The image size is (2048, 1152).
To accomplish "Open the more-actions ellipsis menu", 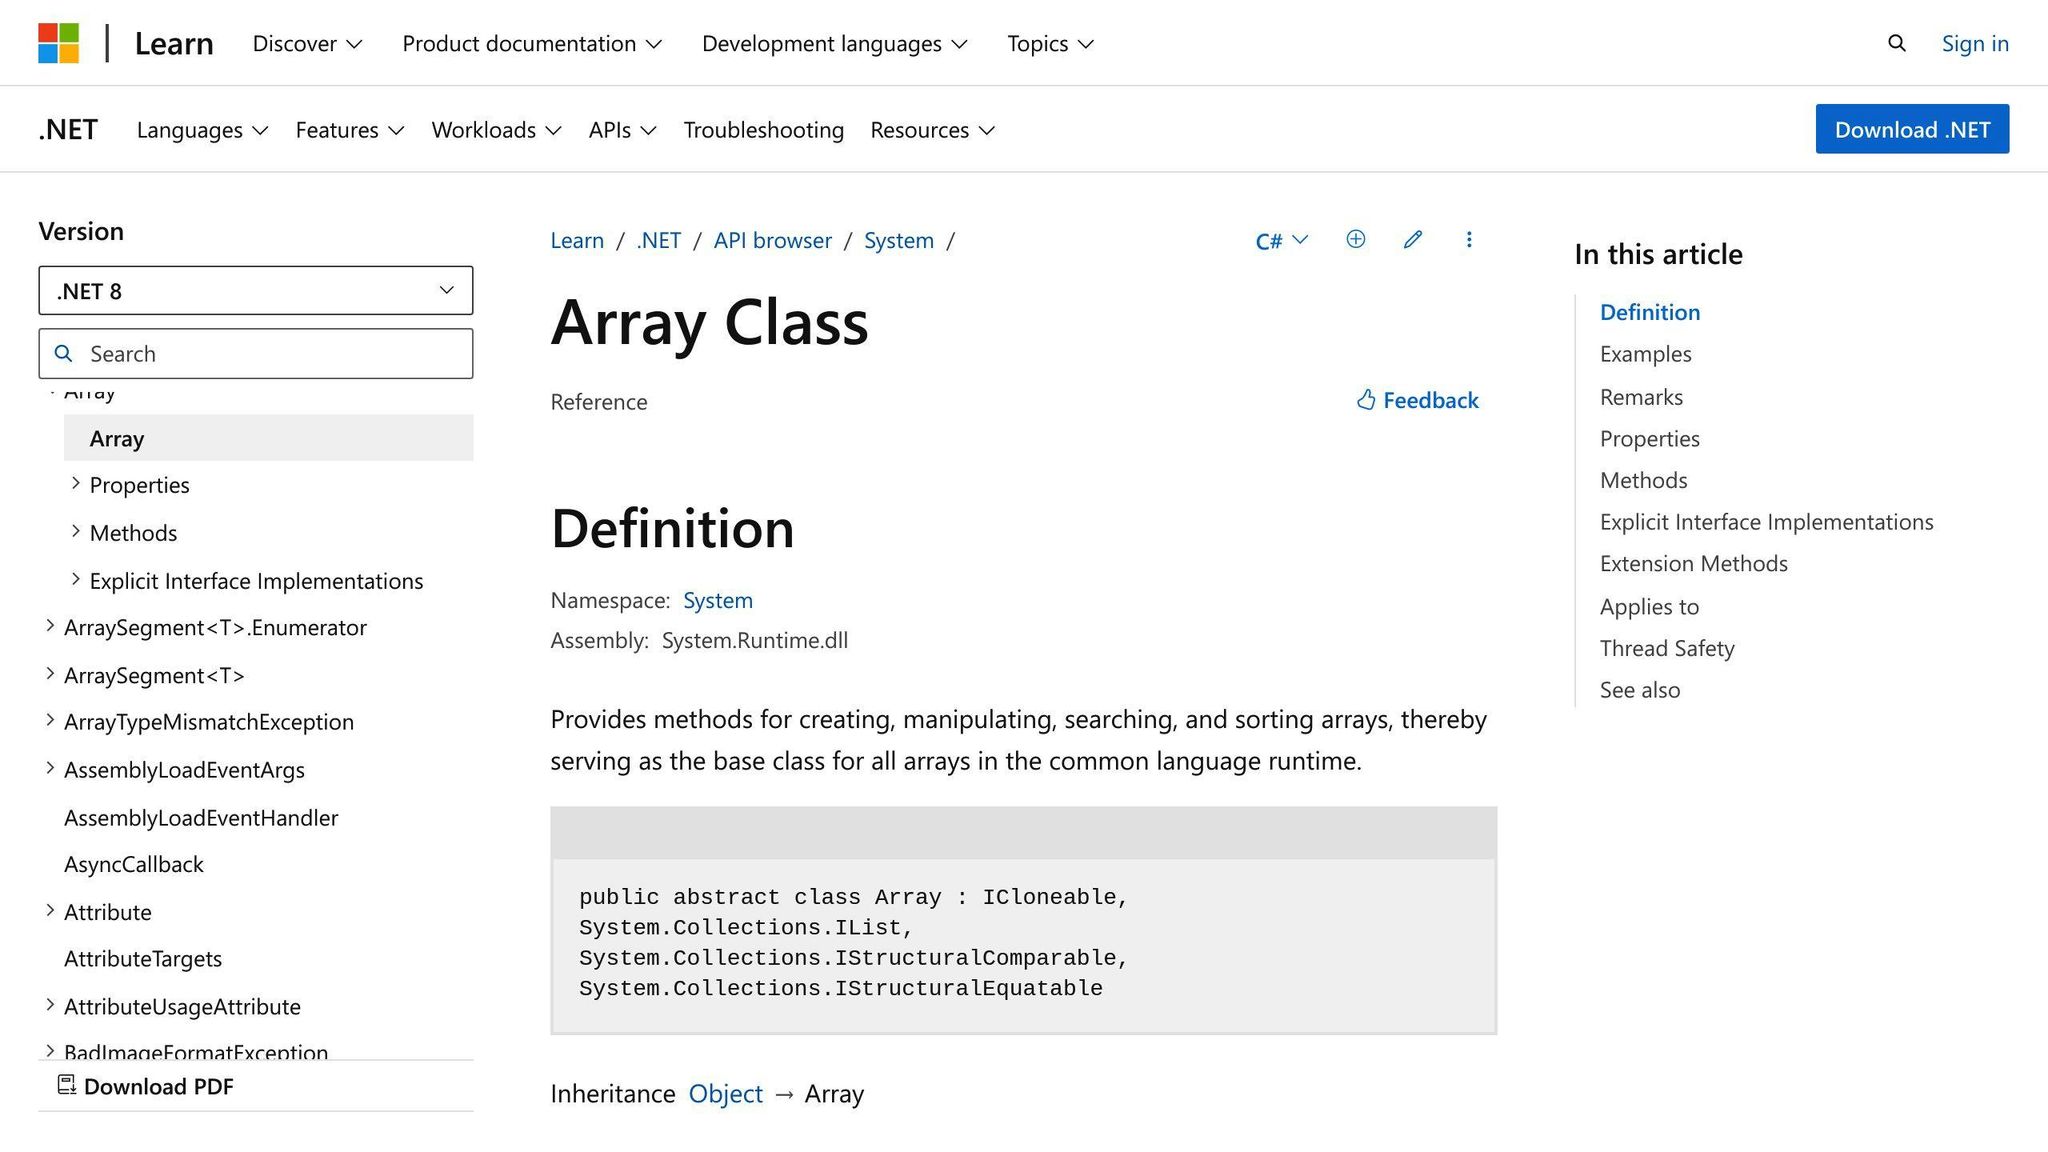I will [1469, 239].
